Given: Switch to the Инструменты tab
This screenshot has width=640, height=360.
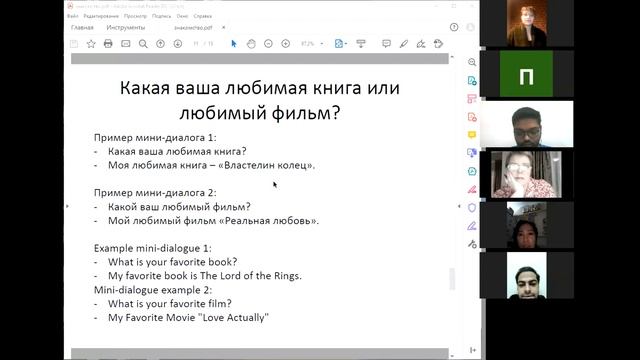Looking at the screenshot, I should tap(125, 27).
